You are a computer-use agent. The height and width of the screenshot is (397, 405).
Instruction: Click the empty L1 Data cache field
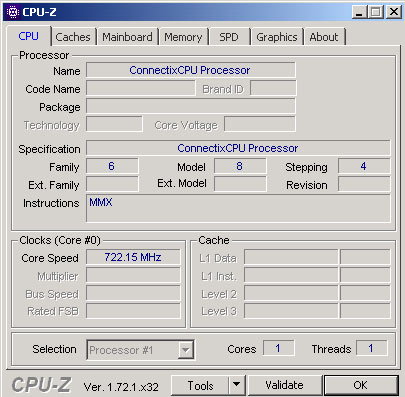(x=291, y=257)
